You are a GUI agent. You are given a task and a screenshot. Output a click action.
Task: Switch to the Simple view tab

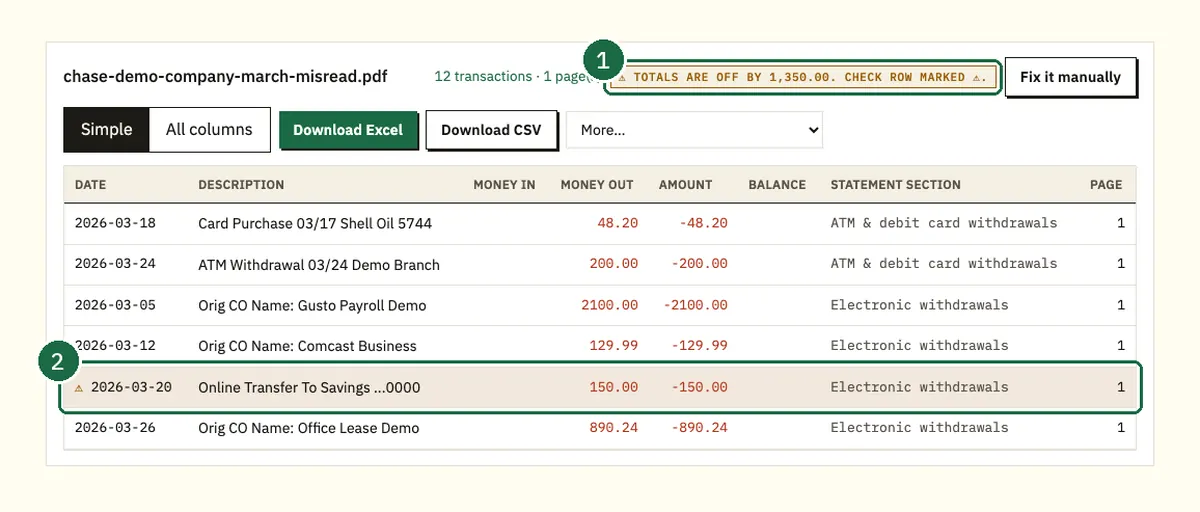(106, 130)
